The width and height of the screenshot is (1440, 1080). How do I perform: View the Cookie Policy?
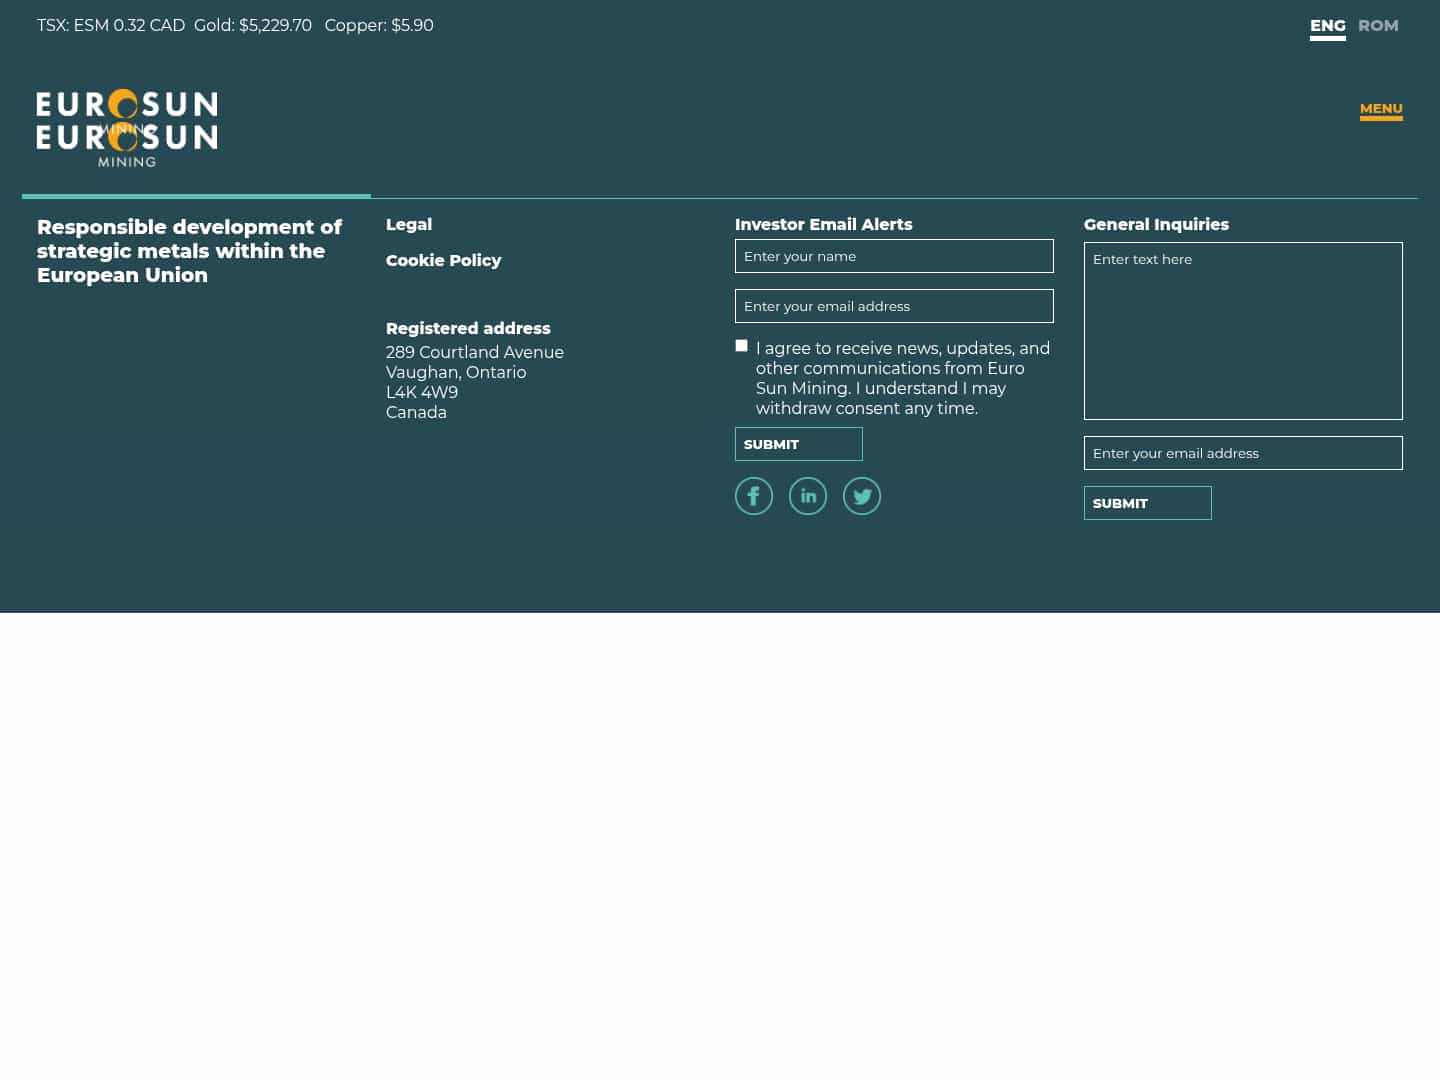444,260
